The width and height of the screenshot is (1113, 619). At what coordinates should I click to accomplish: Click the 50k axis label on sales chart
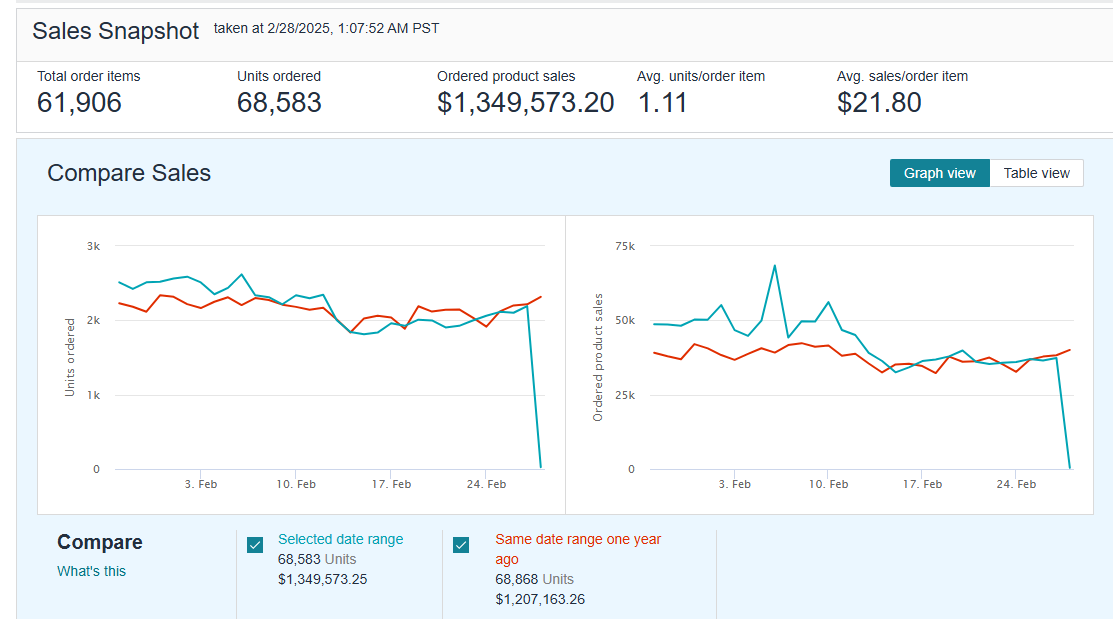pos(625,321)
